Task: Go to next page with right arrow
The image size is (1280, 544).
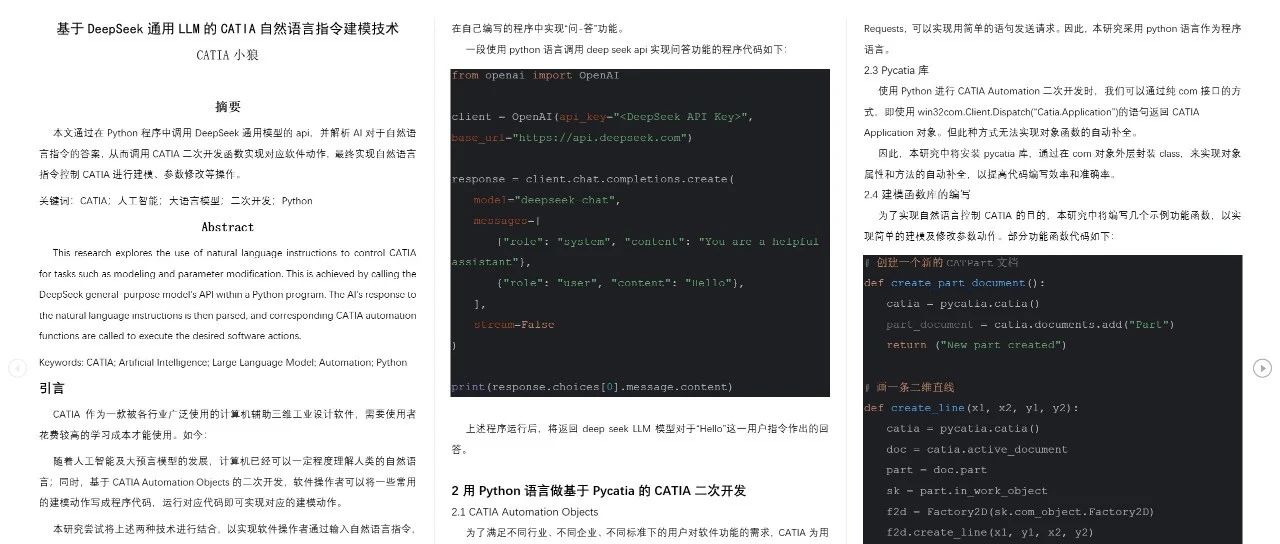Action: [1262, 368]
